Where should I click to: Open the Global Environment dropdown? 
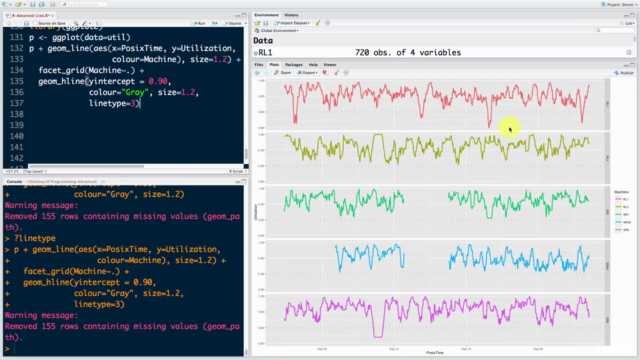pos(277,31)
